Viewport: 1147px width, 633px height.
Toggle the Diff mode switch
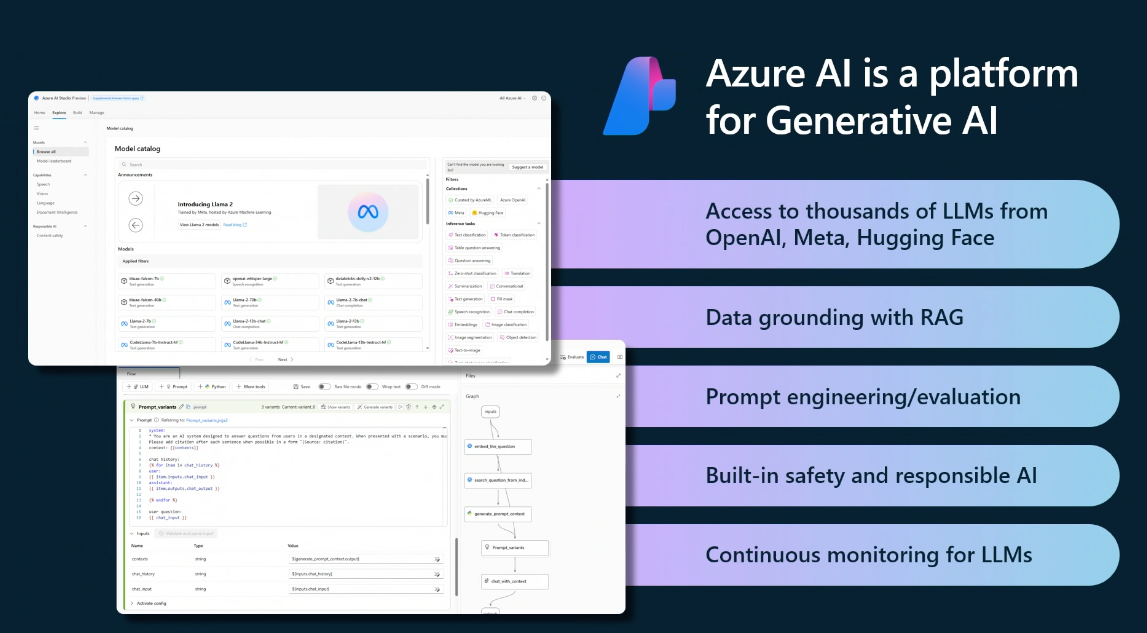pos(412,386)
